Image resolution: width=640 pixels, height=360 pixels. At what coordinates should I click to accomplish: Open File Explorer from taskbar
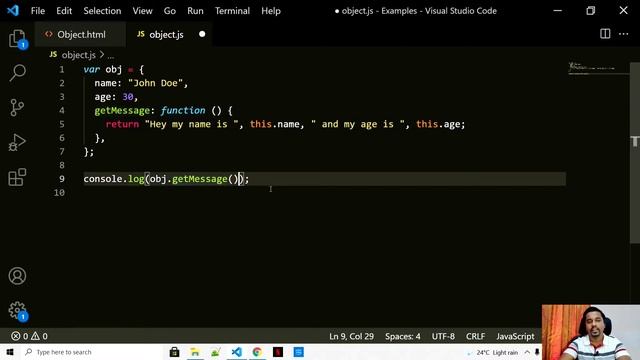coord(195,352)
